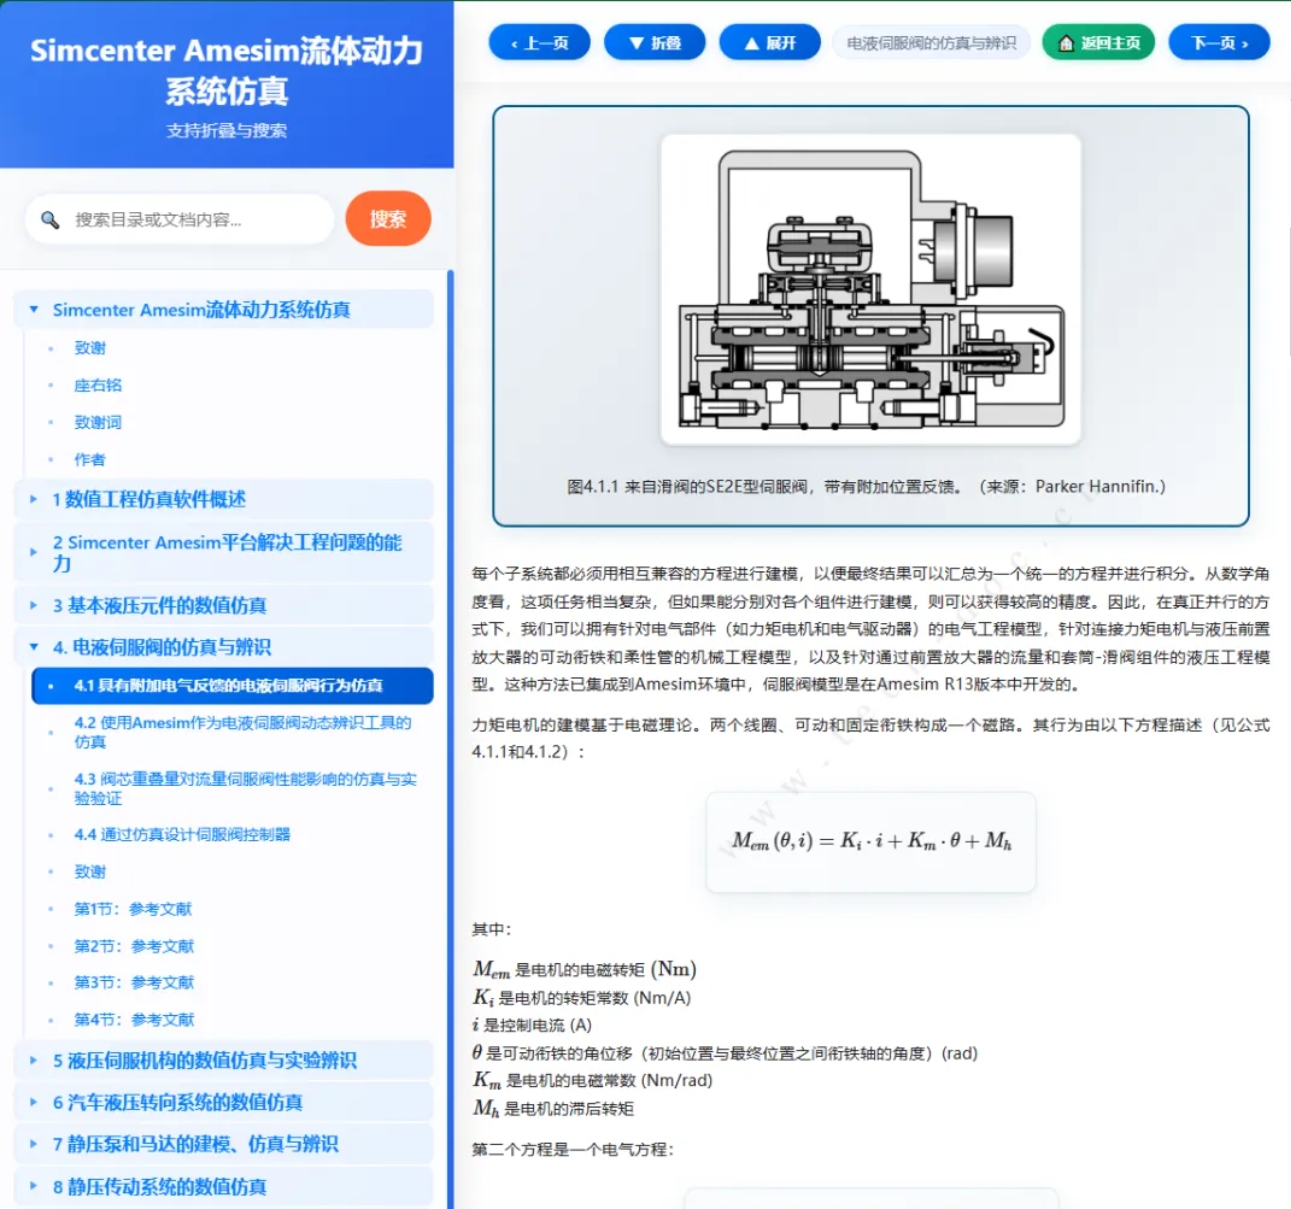The height and width of the screenshot is (1209, 1291).
Task: Click the breadcrumb field showing 电液伺服阀的仿真与辨识
Action: point(930,42)
